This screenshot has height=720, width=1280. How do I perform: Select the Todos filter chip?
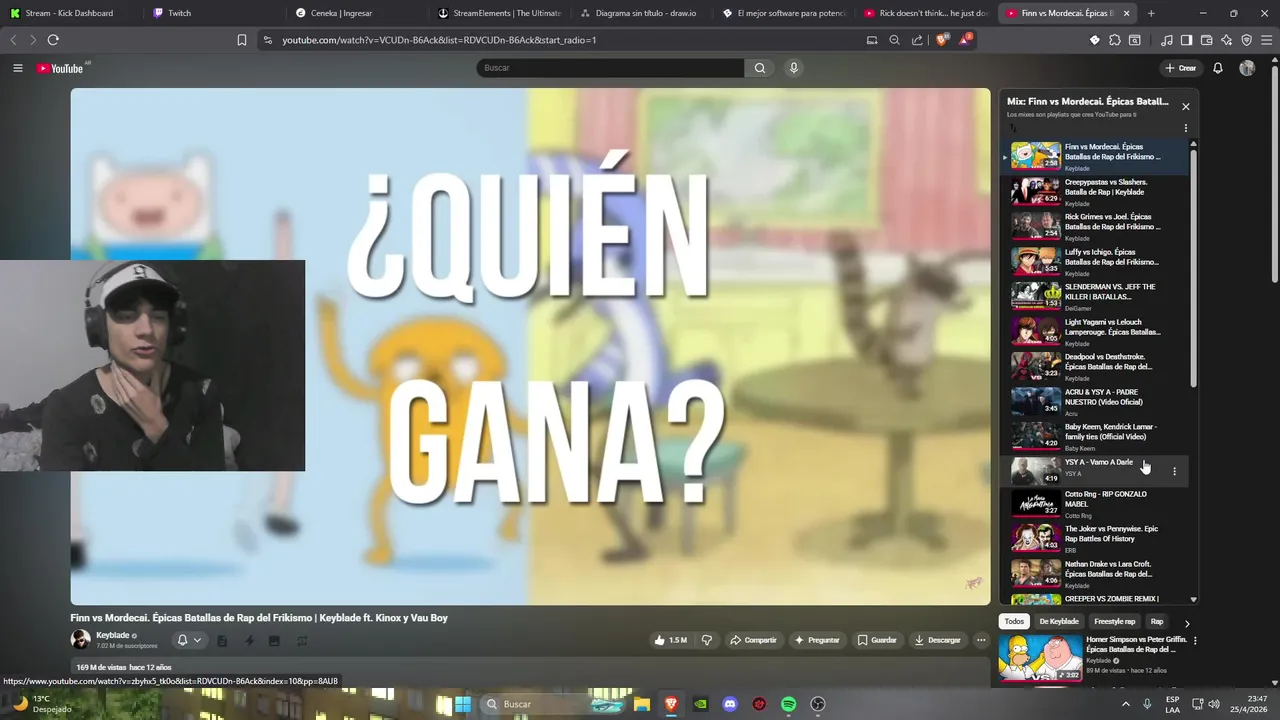pos(1014,622)
